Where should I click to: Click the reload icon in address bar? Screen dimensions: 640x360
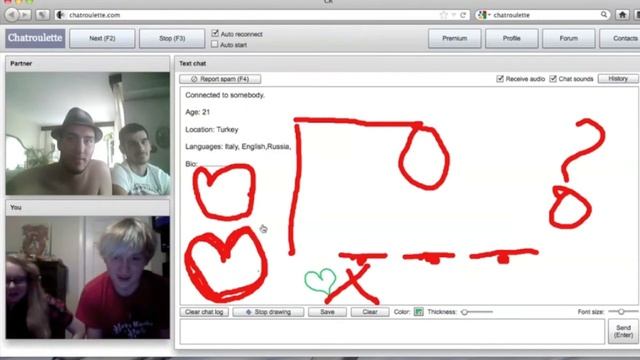(463, 15)
